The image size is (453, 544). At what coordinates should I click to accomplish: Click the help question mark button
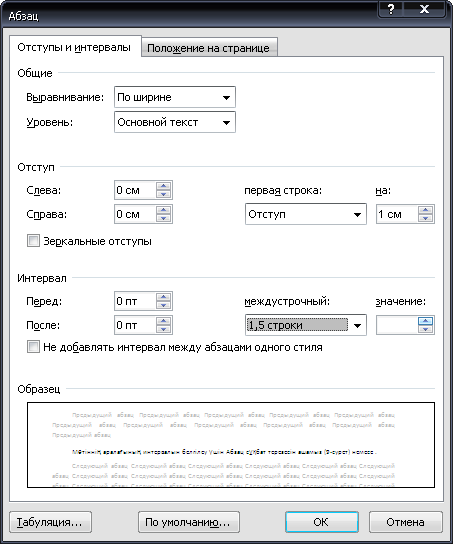pyautogui.click(x=391, y=9)
